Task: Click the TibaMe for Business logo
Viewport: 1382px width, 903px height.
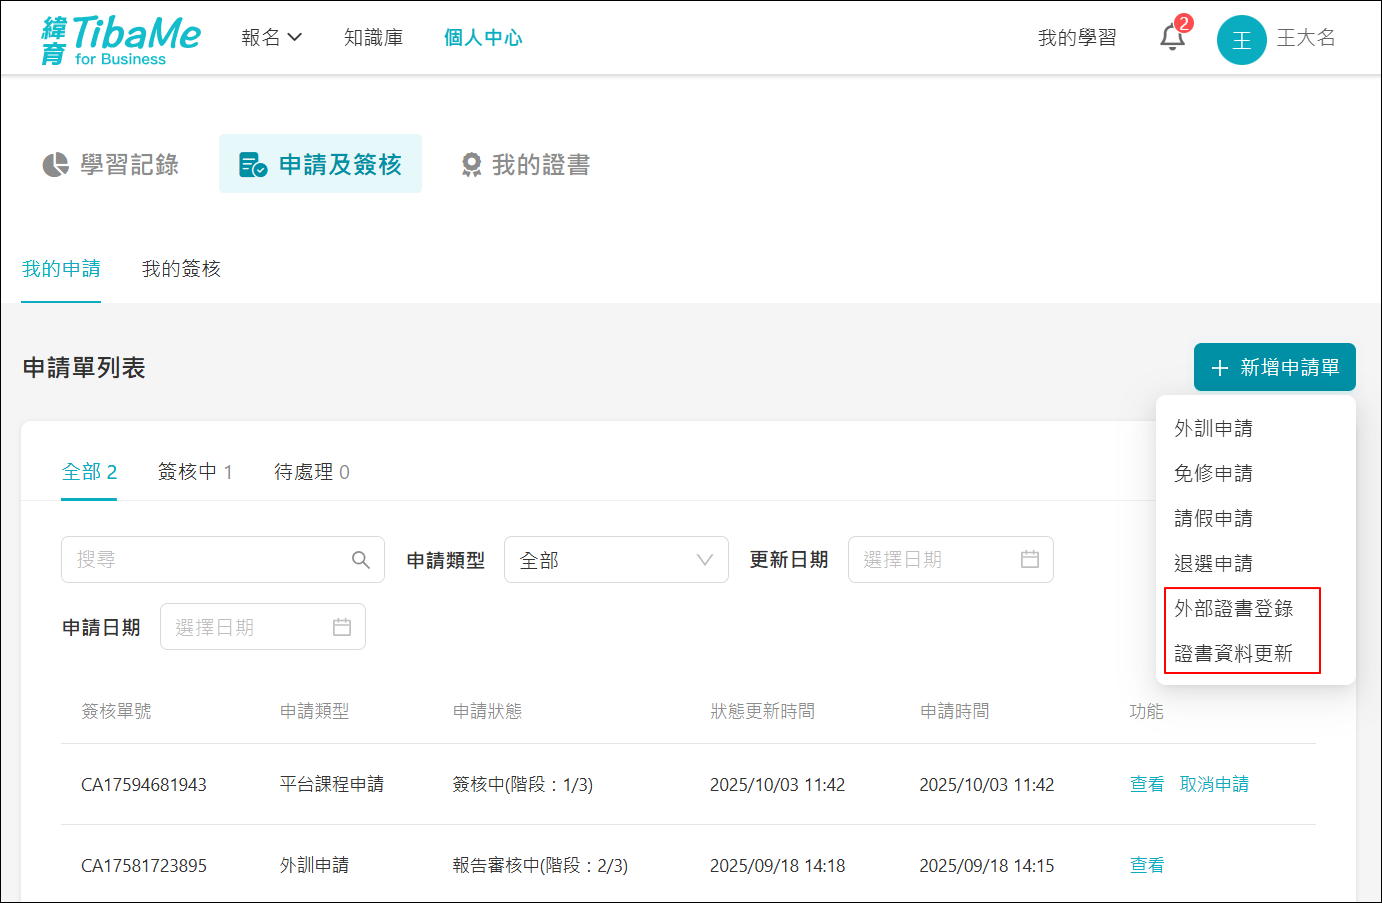Action: pyautogui.click(x=121, y=40)
